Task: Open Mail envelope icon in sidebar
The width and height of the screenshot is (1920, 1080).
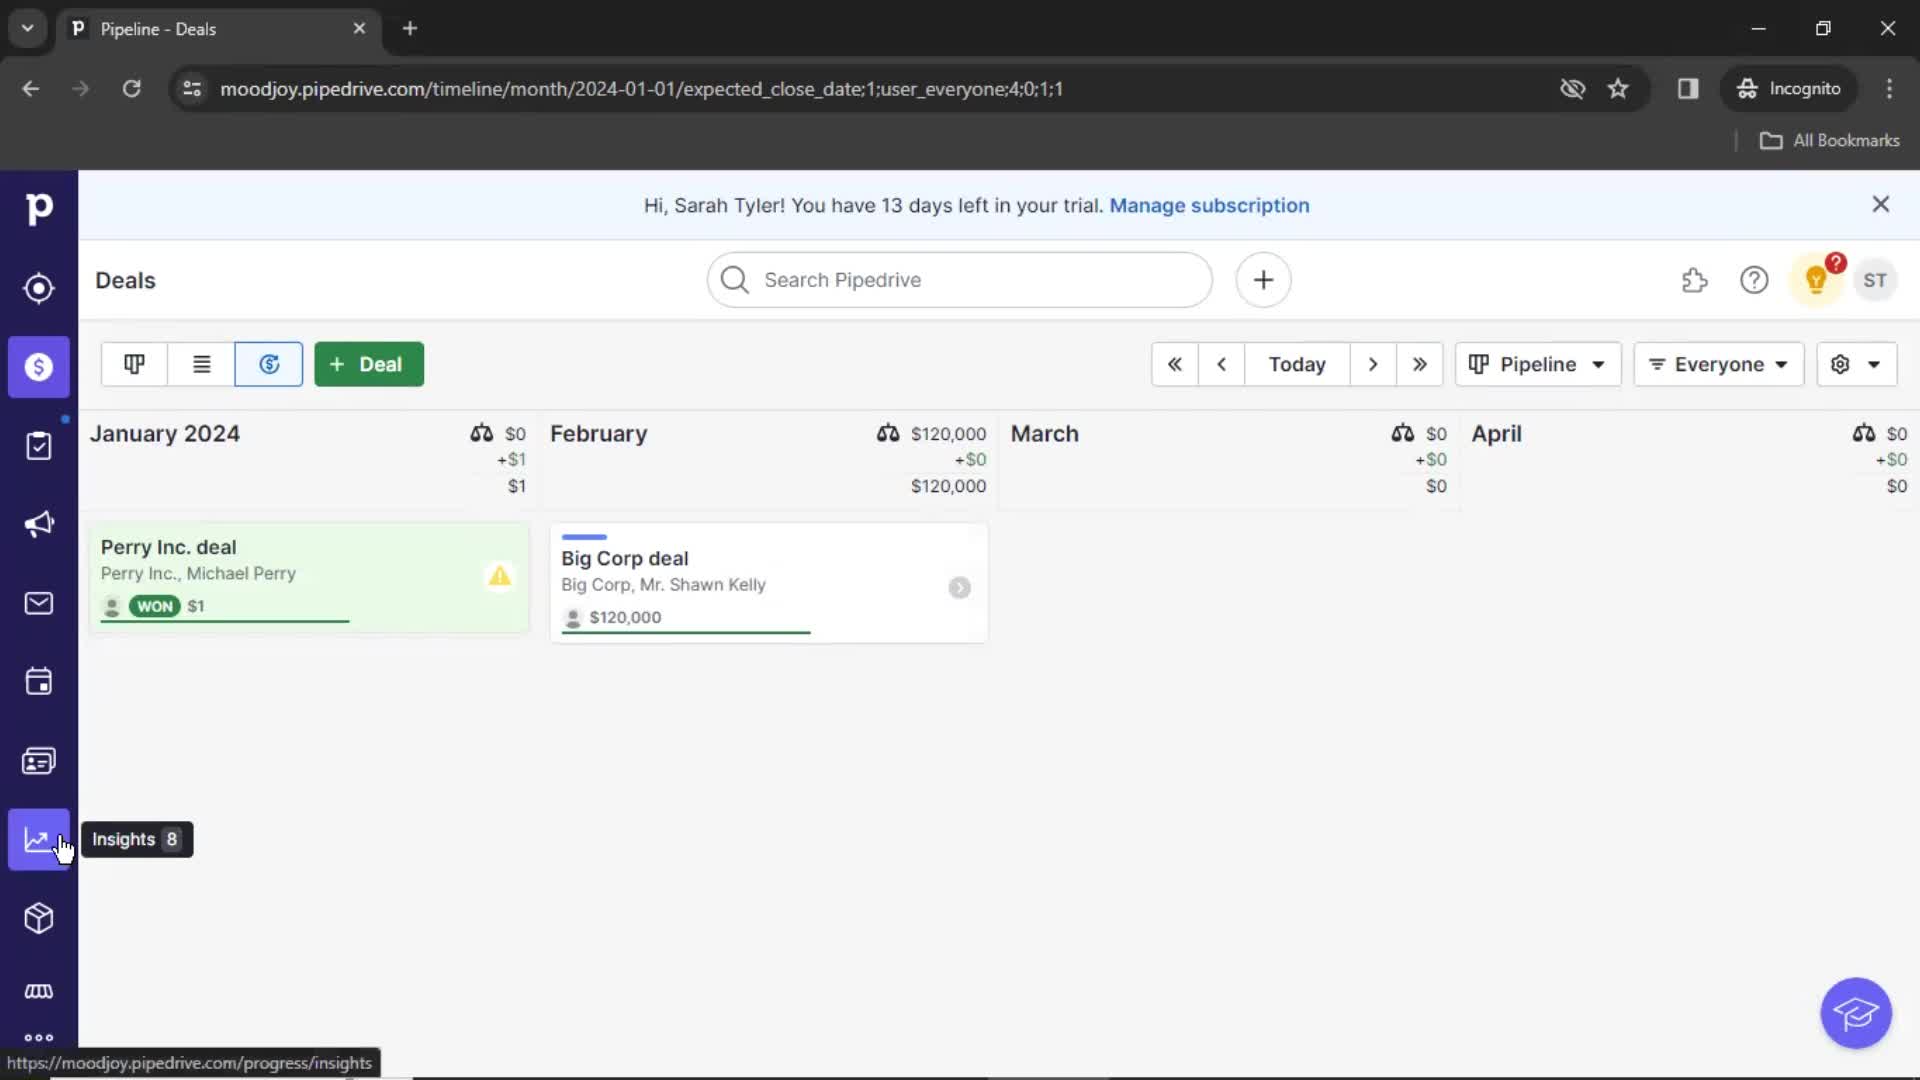Action: (x=39, y=603)
